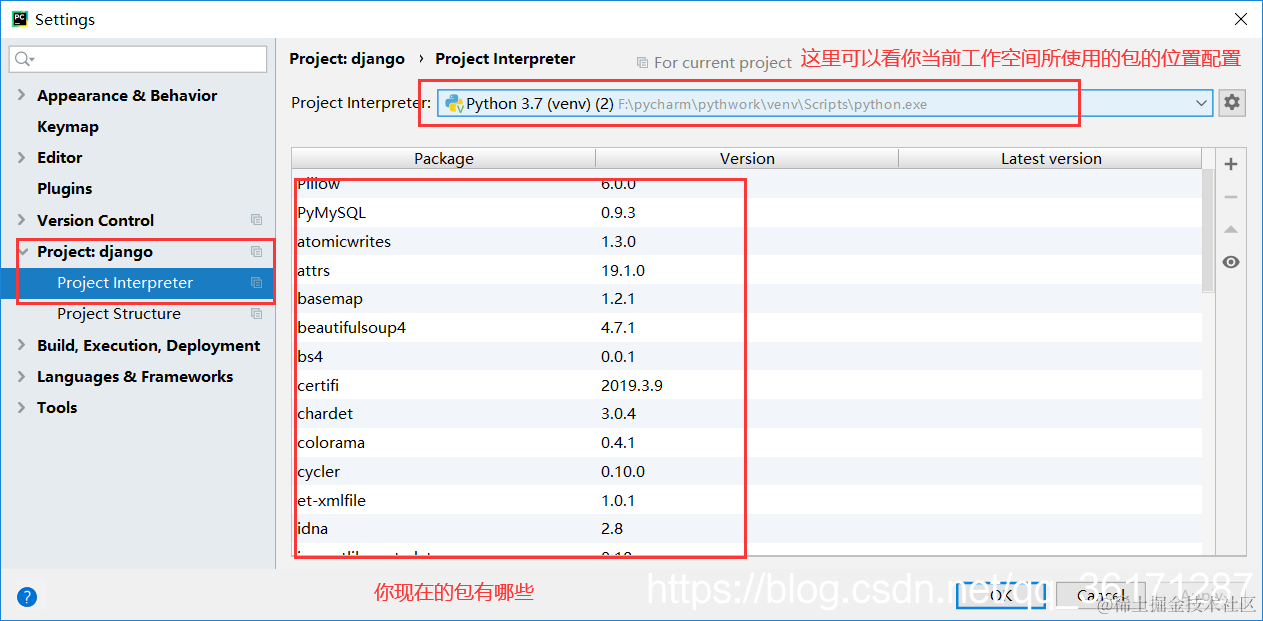The width and height of the screenshot is (1263, 621).
Task: Click the settings search field
Action: 138,59
